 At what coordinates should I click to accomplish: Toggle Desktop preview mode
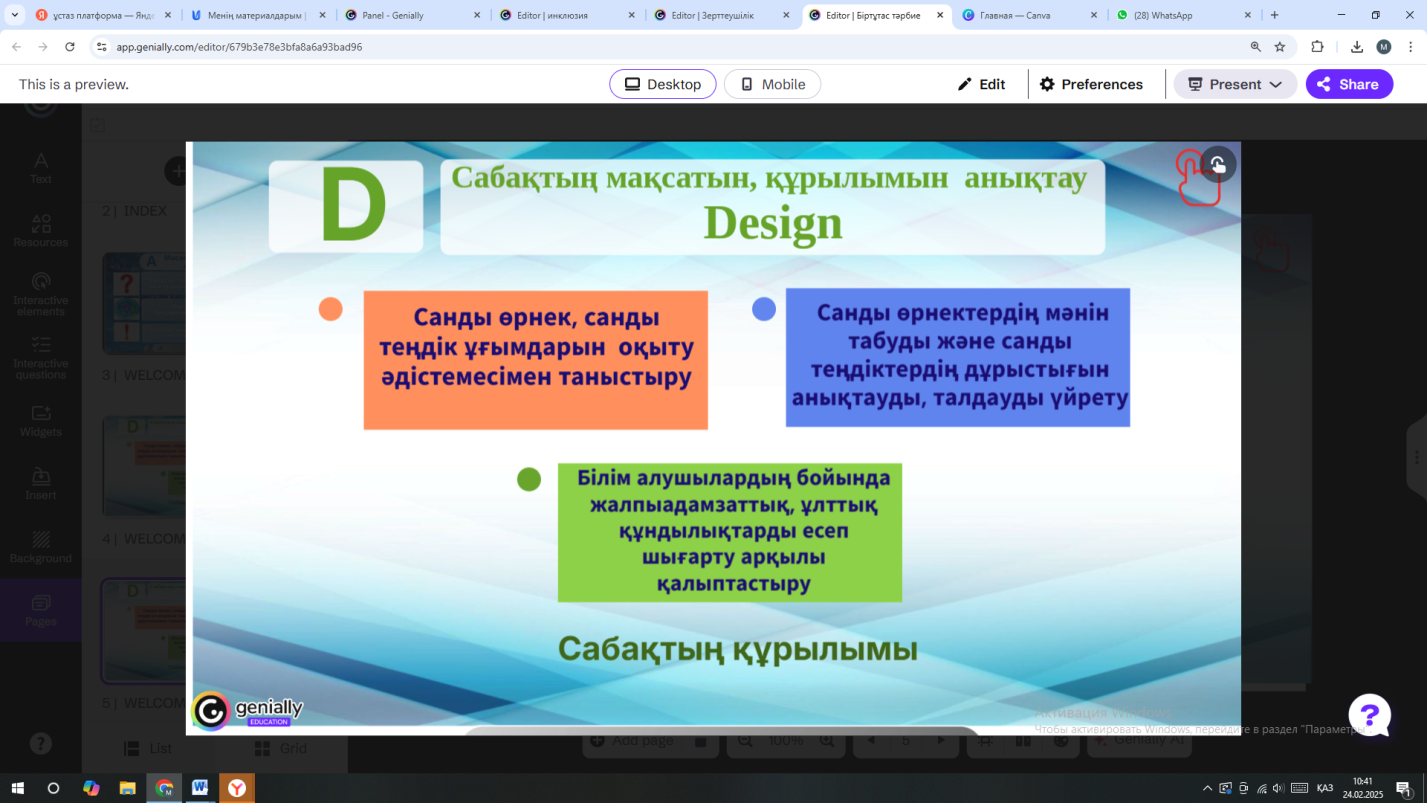pos(662,84)
